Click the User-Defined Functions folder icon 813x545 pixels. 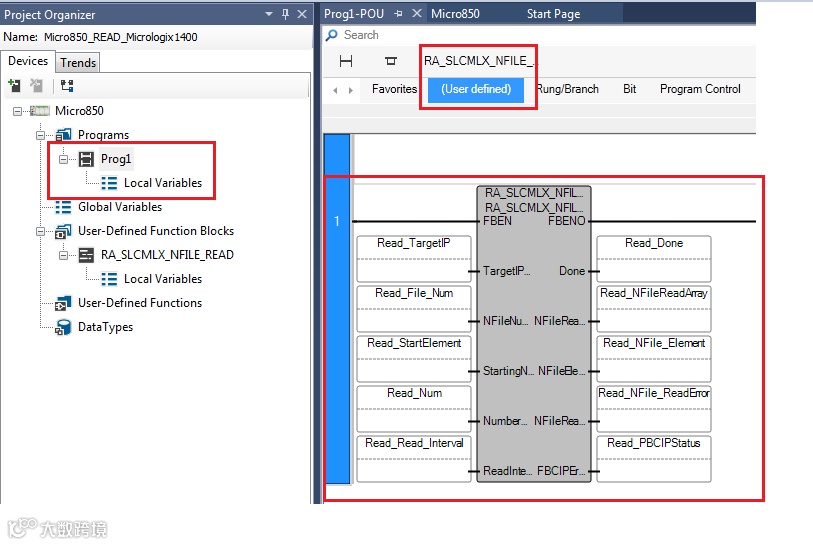coord(63,303)
